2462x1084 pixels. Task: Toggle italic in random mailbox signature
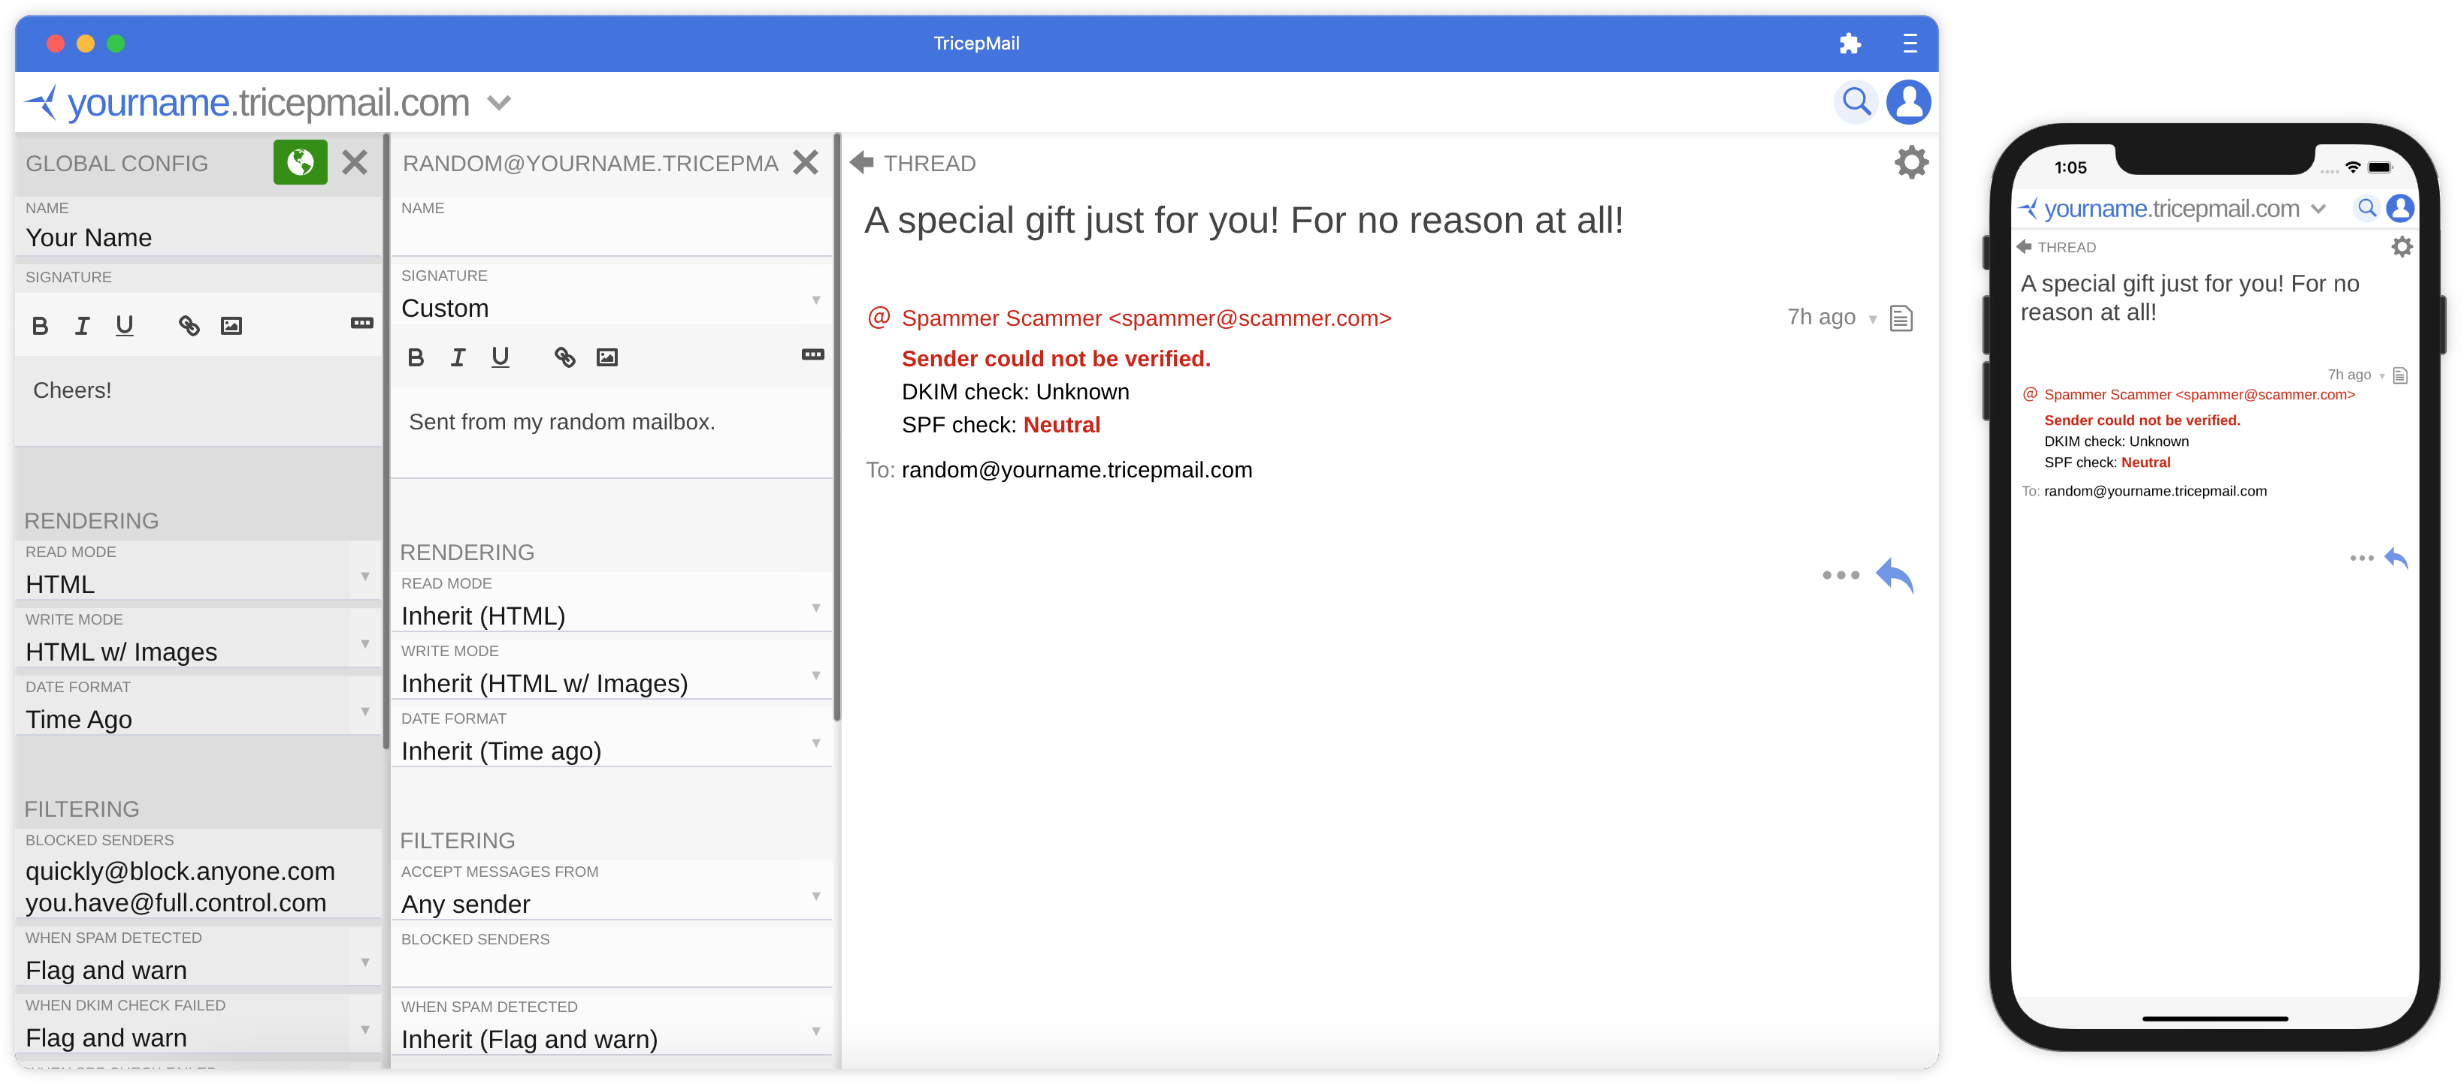tap(458, 357)
